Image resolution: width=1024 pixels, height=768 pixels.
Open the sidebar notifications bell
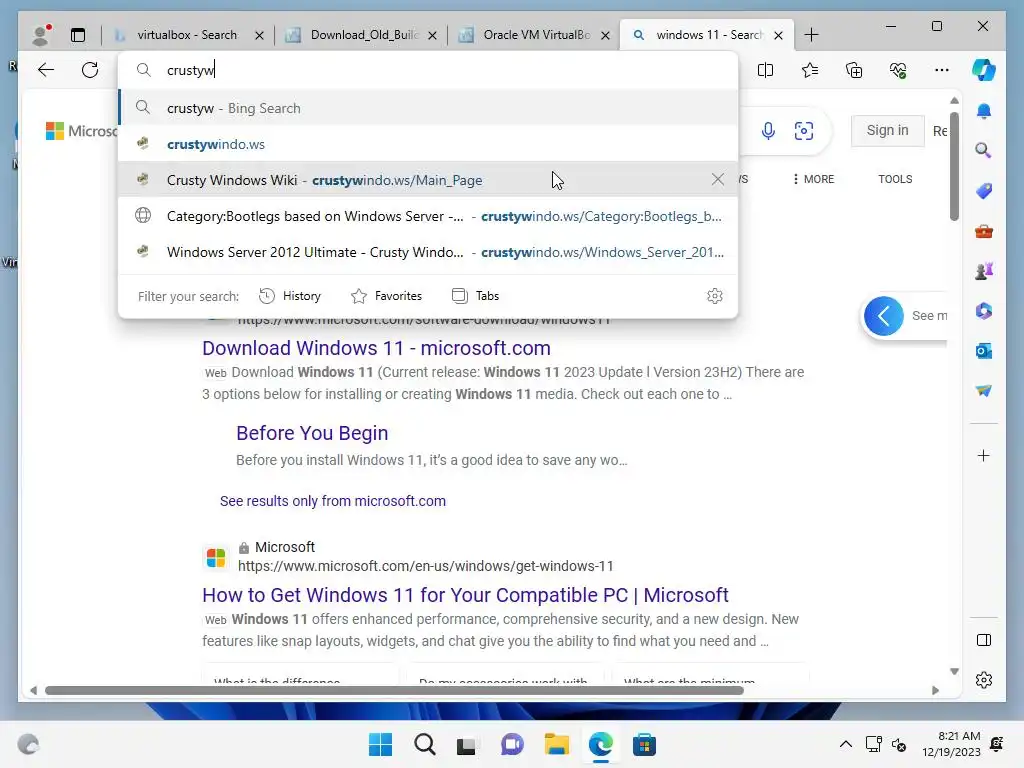click(984, 111)
